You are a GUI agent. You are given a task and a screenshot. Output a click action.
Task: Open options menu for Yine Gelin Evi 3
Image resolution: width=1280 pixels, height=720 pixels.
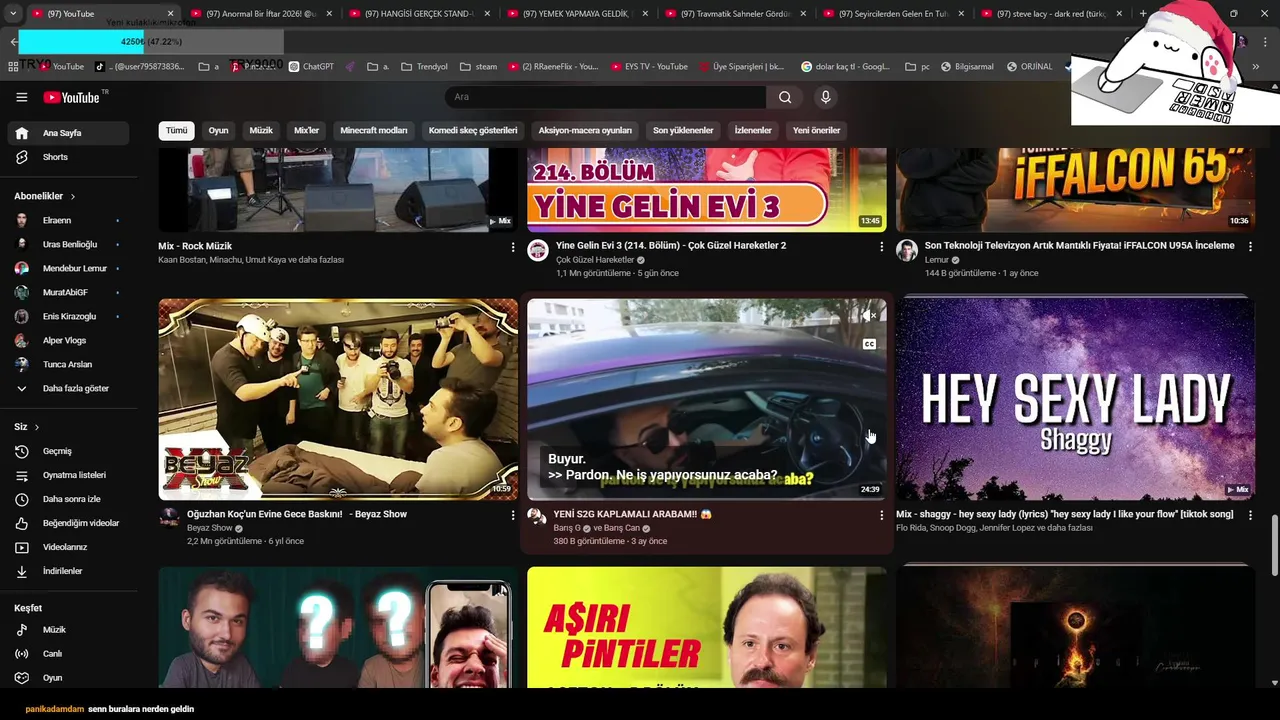(881, 246)
